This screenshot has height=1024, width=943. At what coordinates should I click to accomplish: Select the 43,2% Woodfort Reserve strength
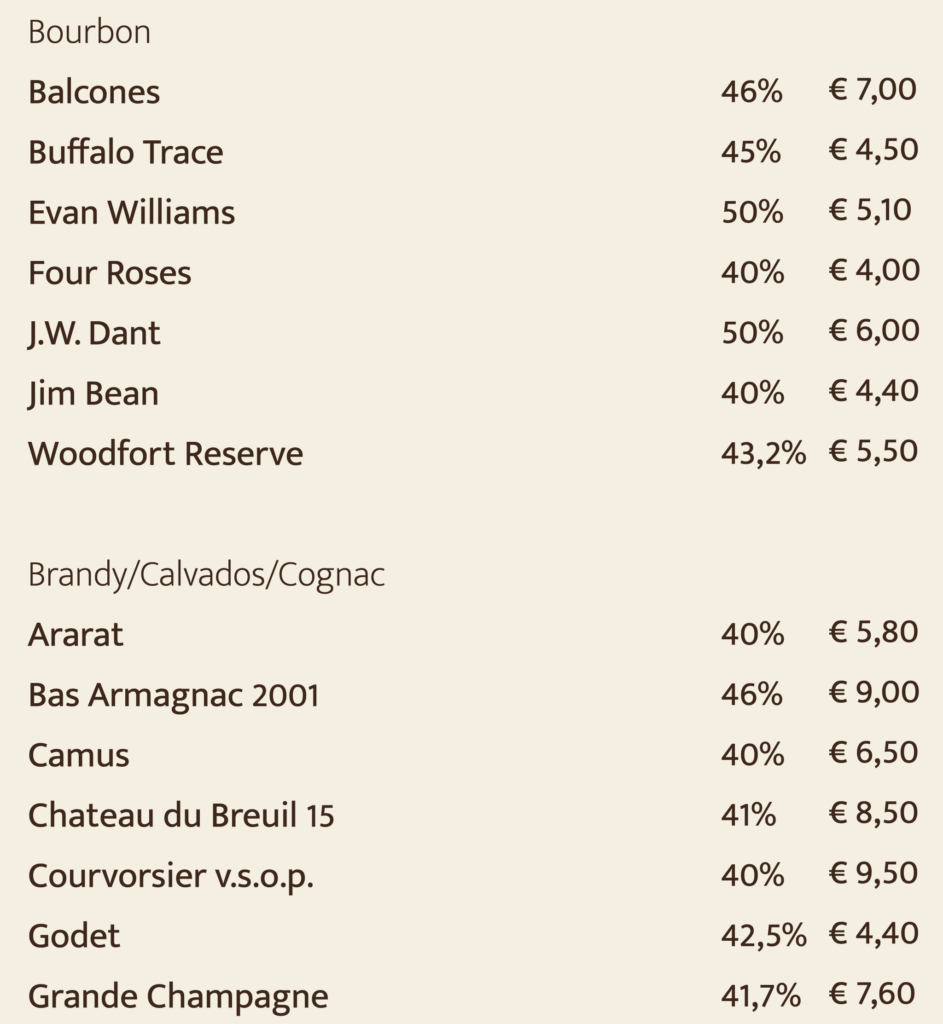click(x=763, y=453)
